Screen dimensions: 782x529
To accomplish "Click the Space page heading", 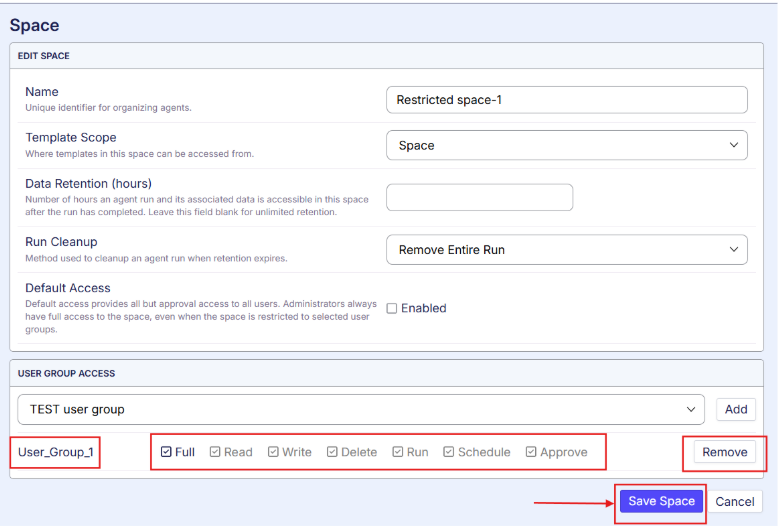I will pos(34,25).
